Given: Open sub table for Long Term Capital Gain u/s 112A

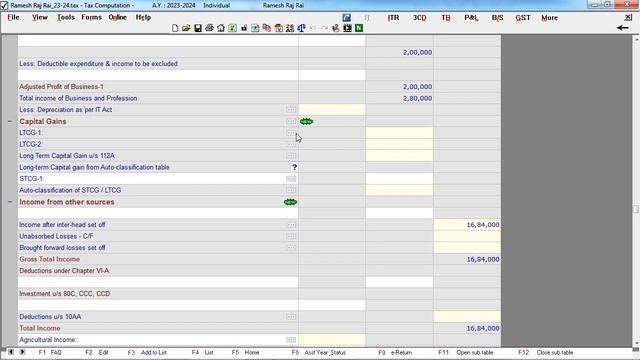Looking at the screenshot, I should (291, 156).
